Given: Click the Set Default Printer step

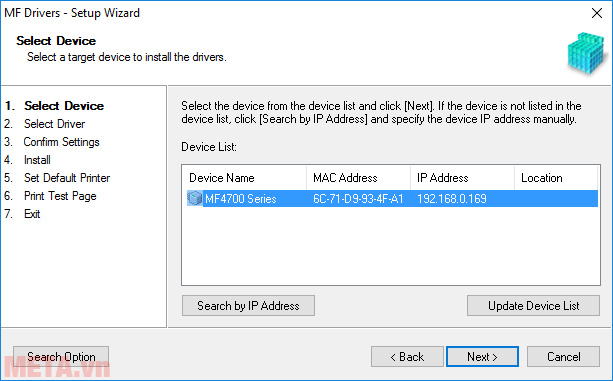Looking at the screenshot, I should (67, 178).
